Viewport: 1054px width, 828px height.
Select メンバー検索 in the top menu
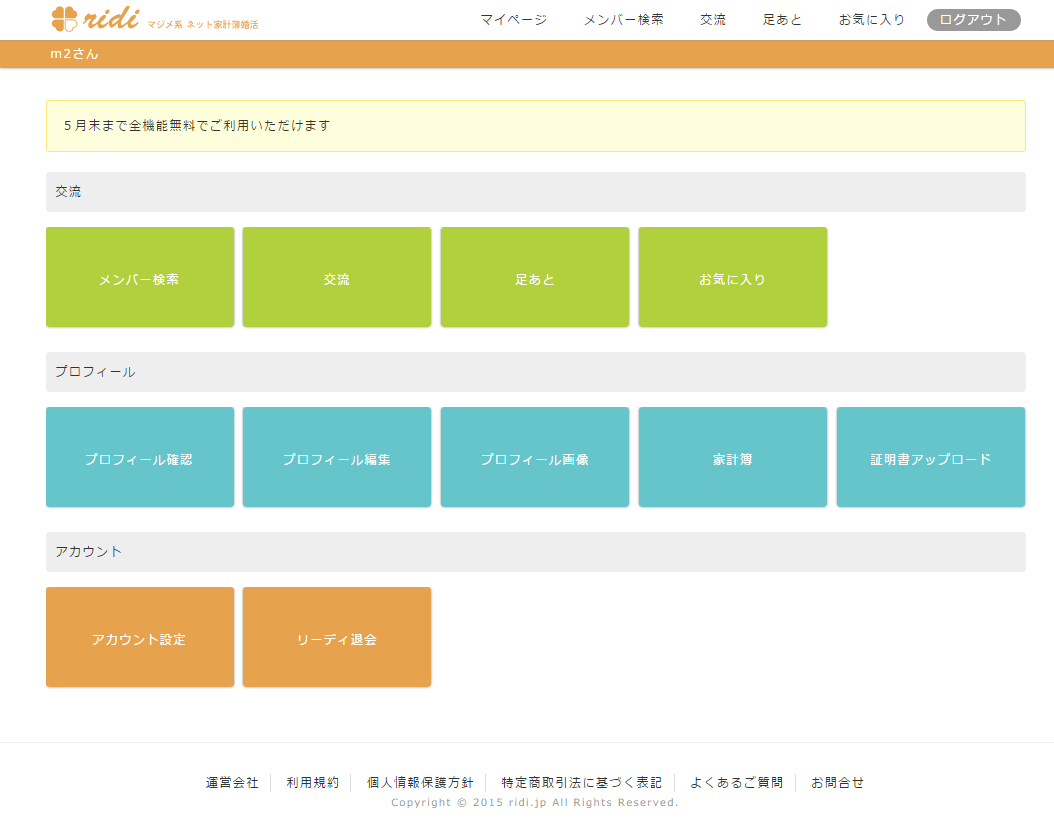pos(623,20)
